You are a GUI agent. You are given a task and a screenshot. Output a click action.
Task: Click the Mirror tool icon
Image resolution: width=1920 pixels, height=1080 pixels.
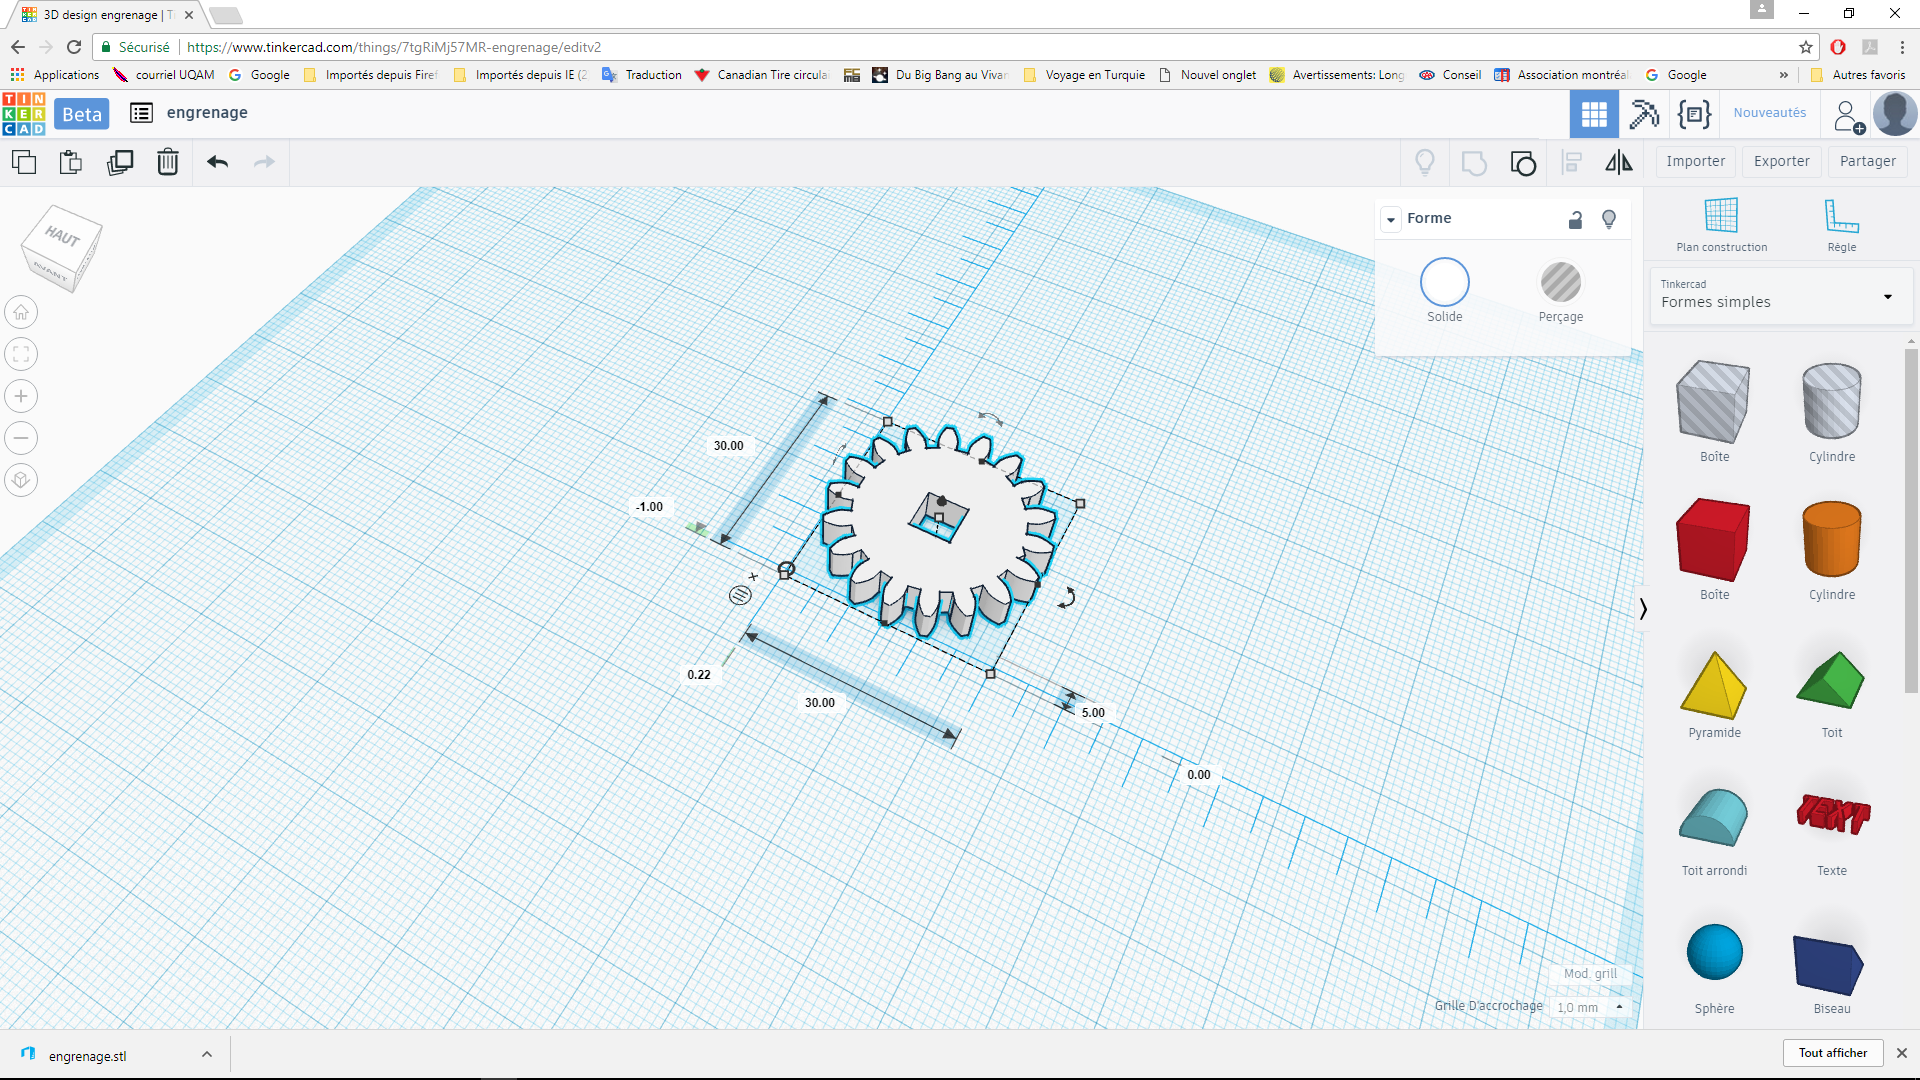(1618, 162)
